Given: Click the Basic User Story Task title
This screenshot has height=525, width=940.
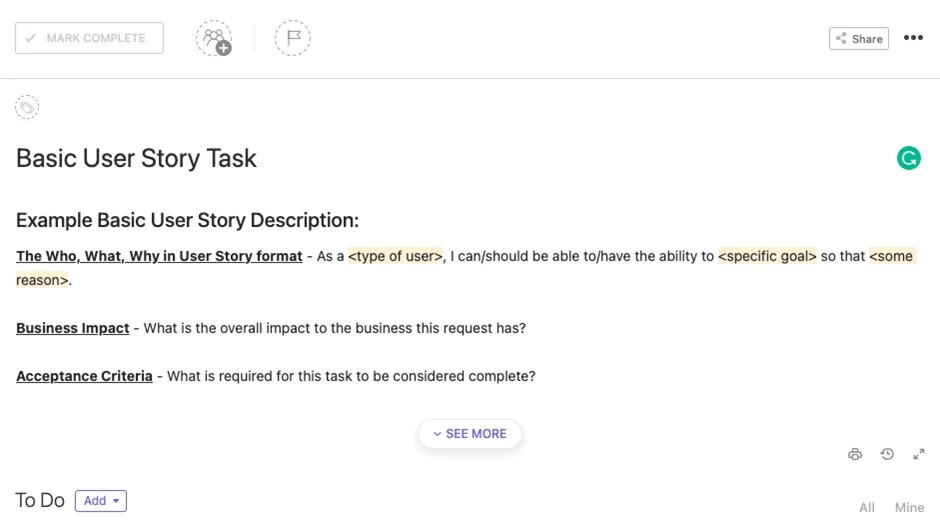Looking at the screenshot, I should pyautogui.click(x=136, y=159).
